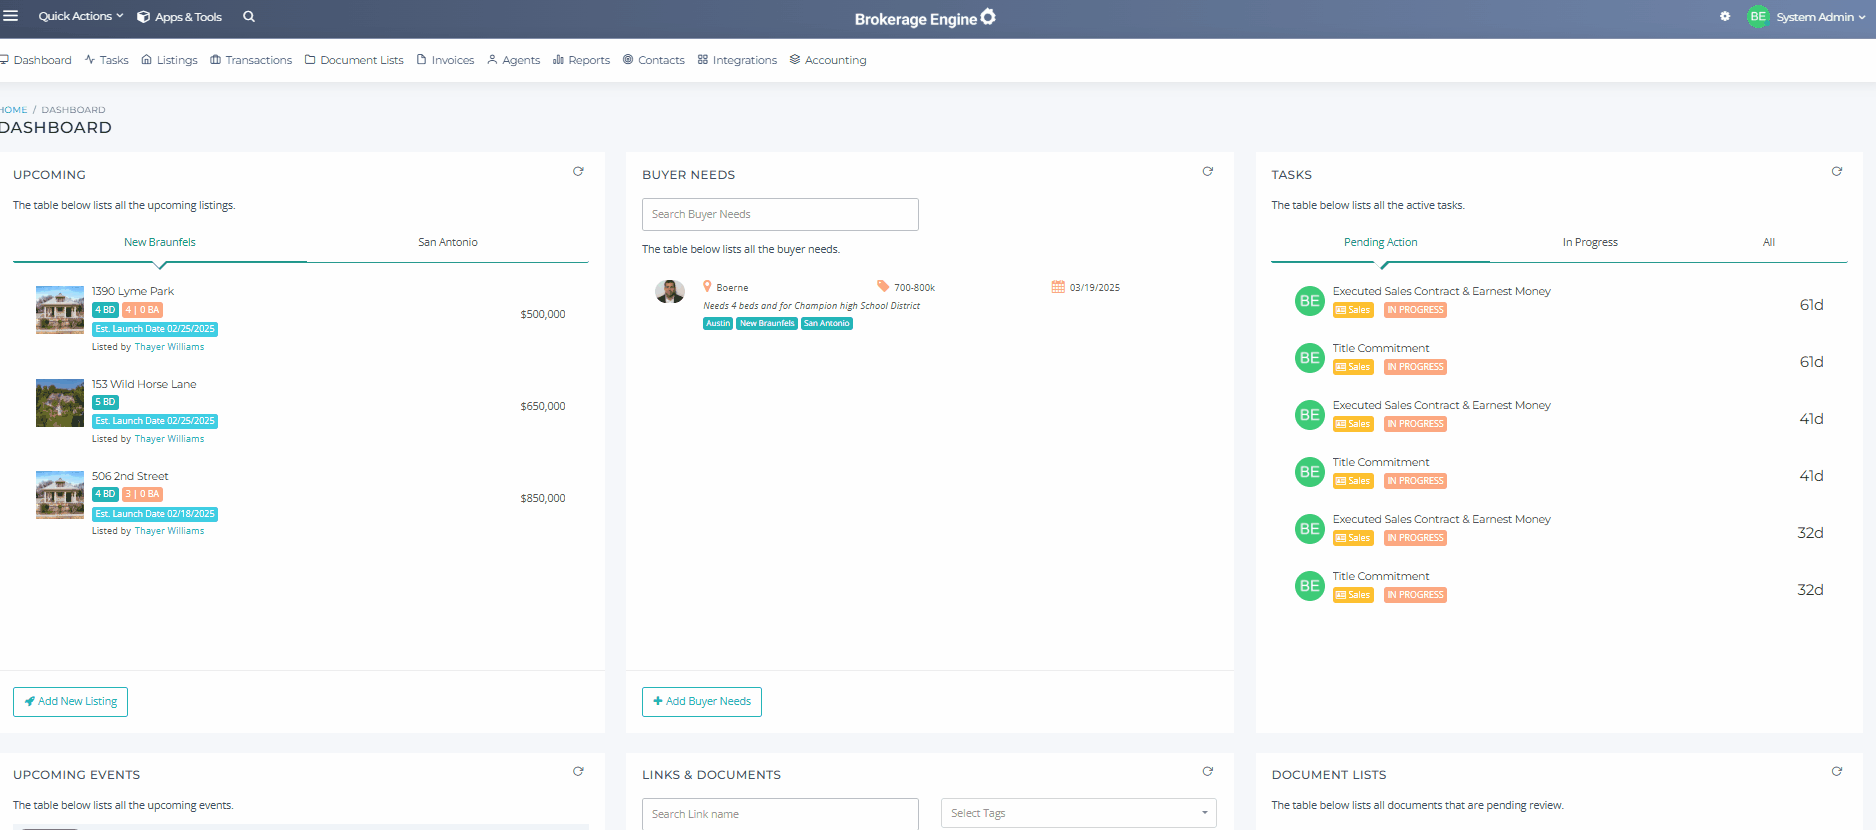Open the 153 Wild Horse Lane photo

[60, 403]
